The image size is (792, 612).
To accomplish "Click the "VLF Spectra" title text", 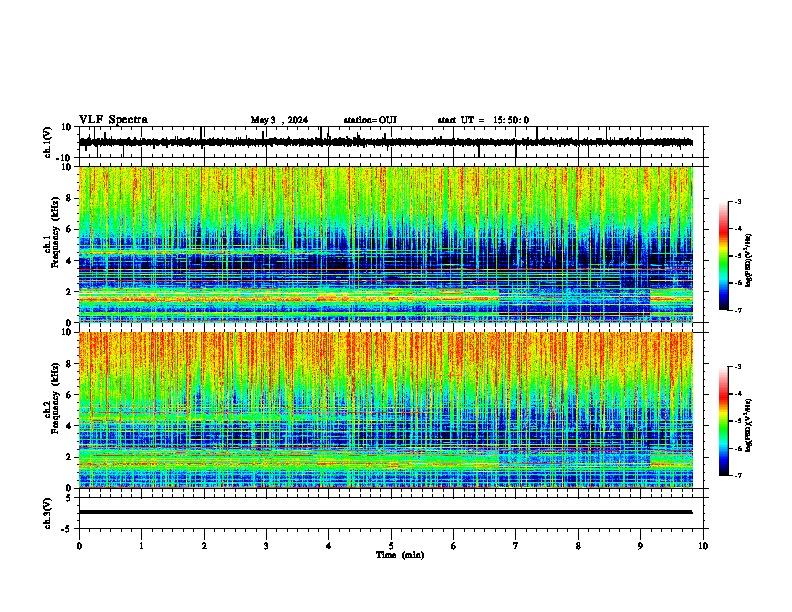I will point(113,120).
